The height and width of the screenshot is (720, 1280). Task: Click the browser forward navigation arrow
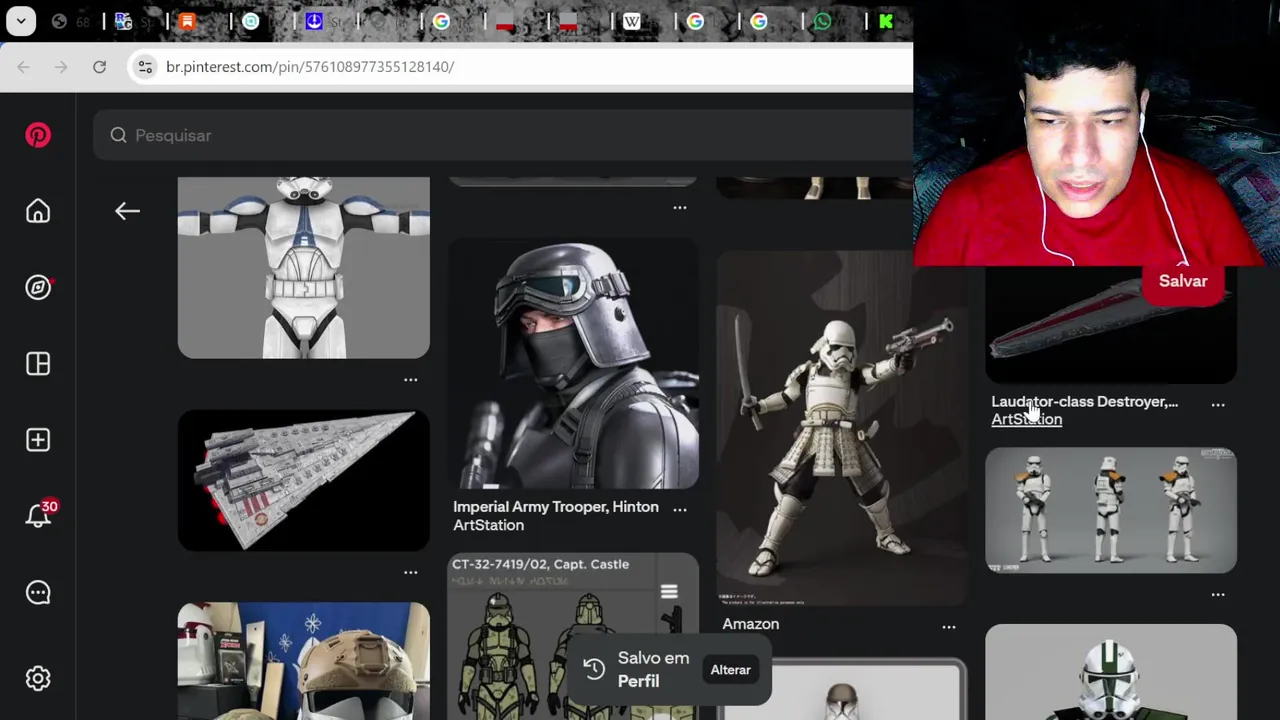coord(61,67)
